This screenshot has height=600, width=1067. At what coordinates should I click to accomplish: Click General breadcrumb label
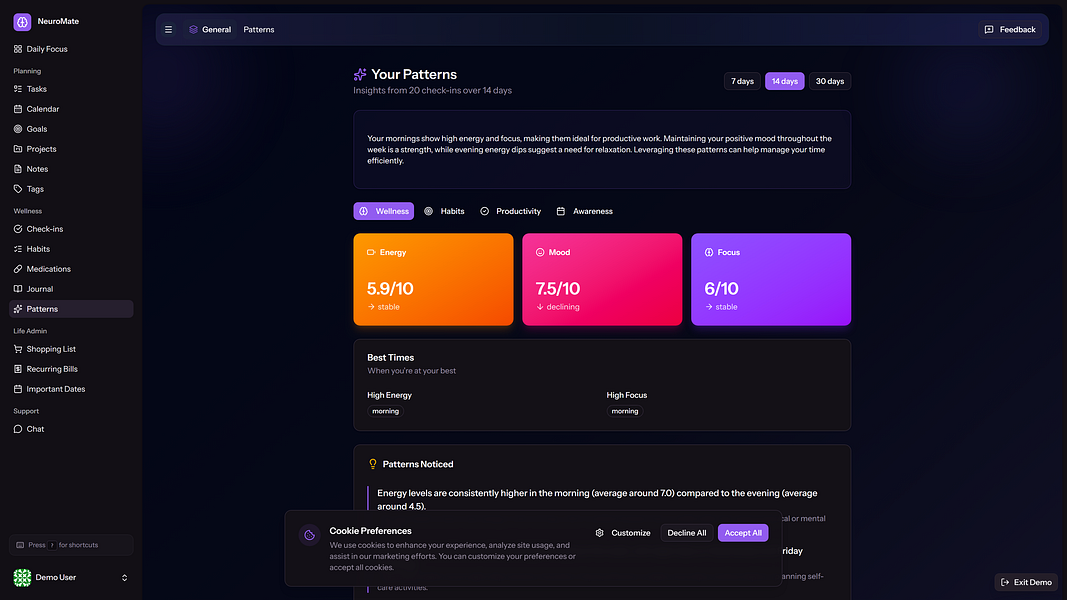[216, 29]
